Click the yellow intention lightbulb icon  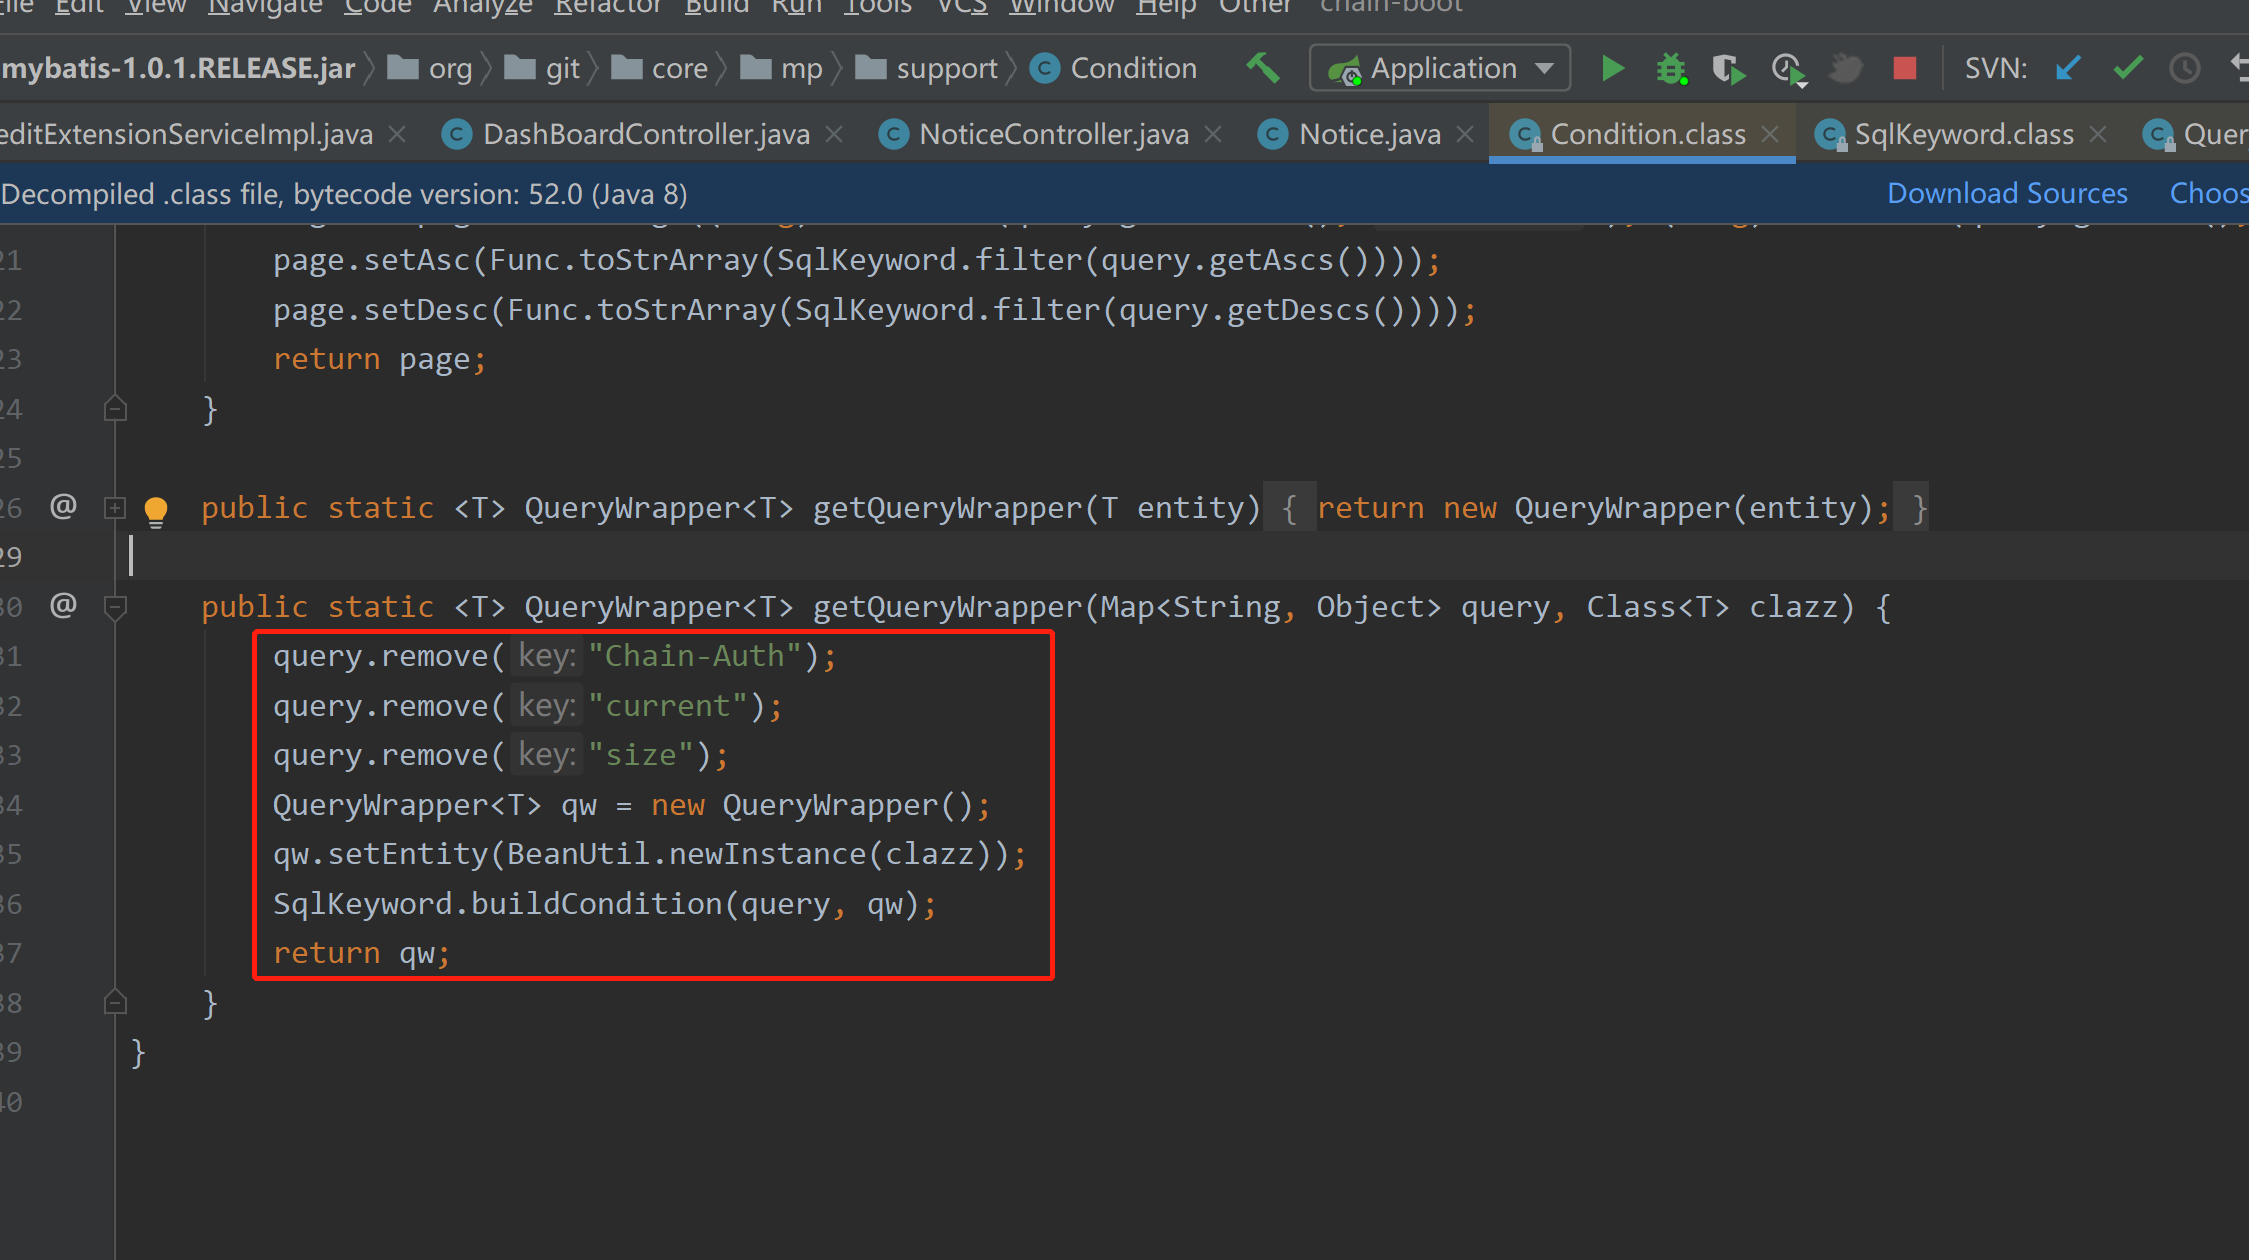[156, 511]
